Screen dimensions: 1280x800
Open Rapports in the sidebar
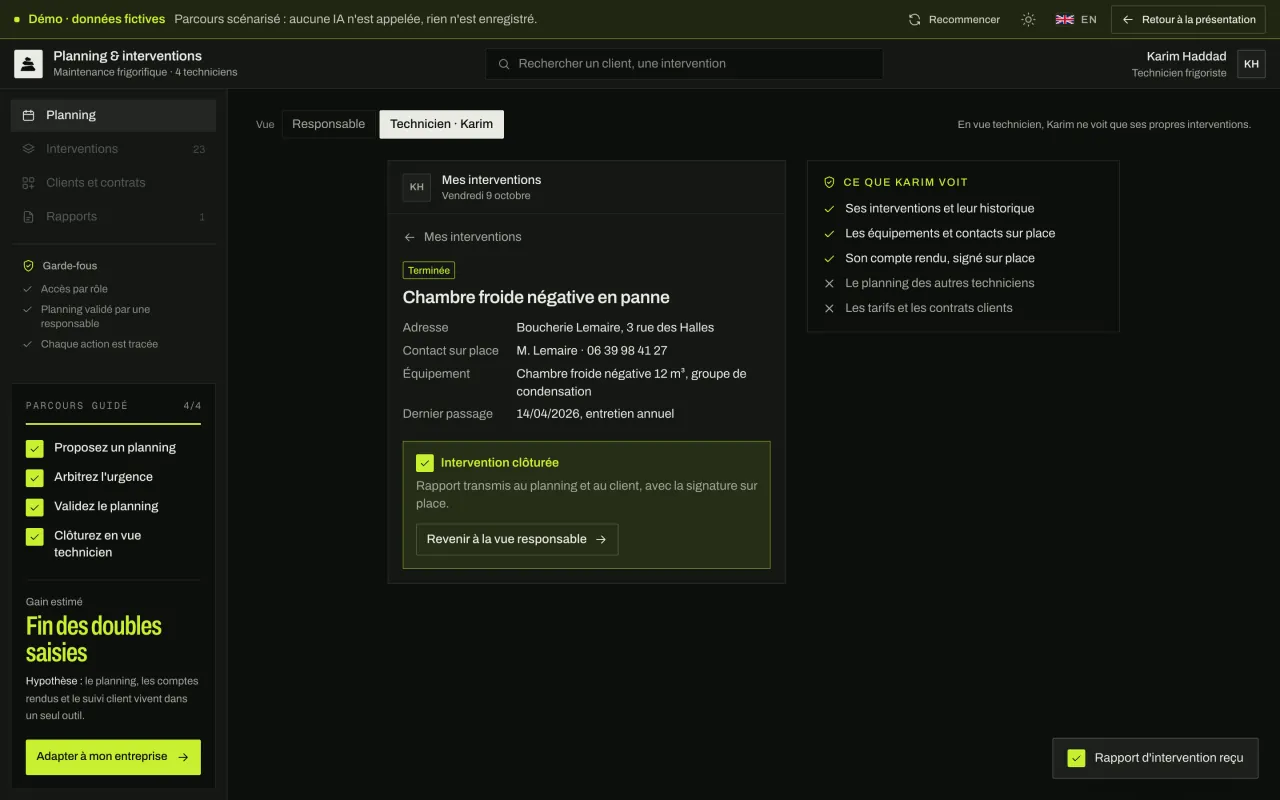click(x=113, y=217)
